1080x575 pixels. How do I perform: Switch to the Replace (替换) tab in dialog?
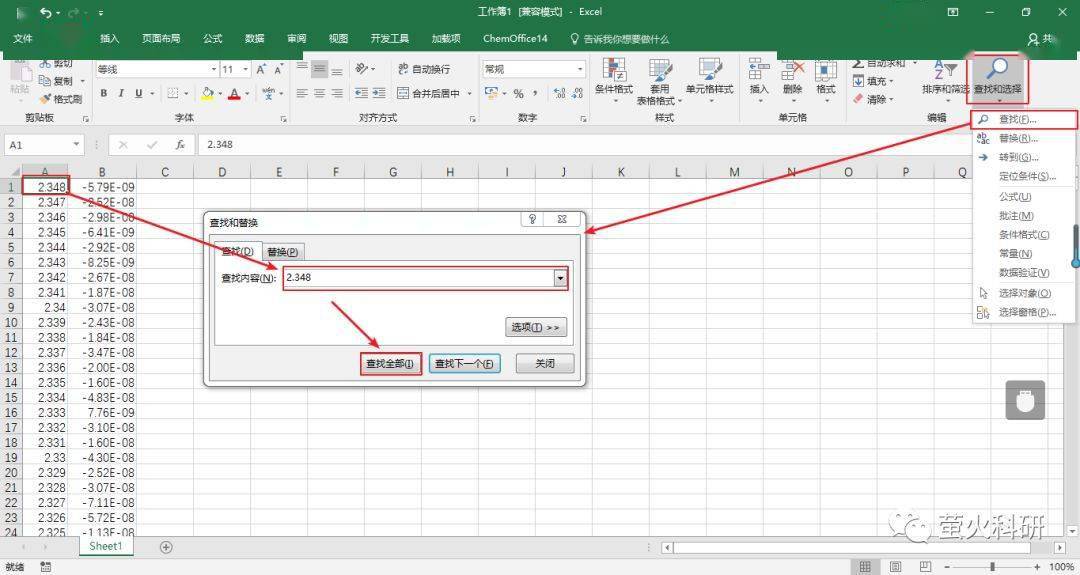tap(282, 252)
